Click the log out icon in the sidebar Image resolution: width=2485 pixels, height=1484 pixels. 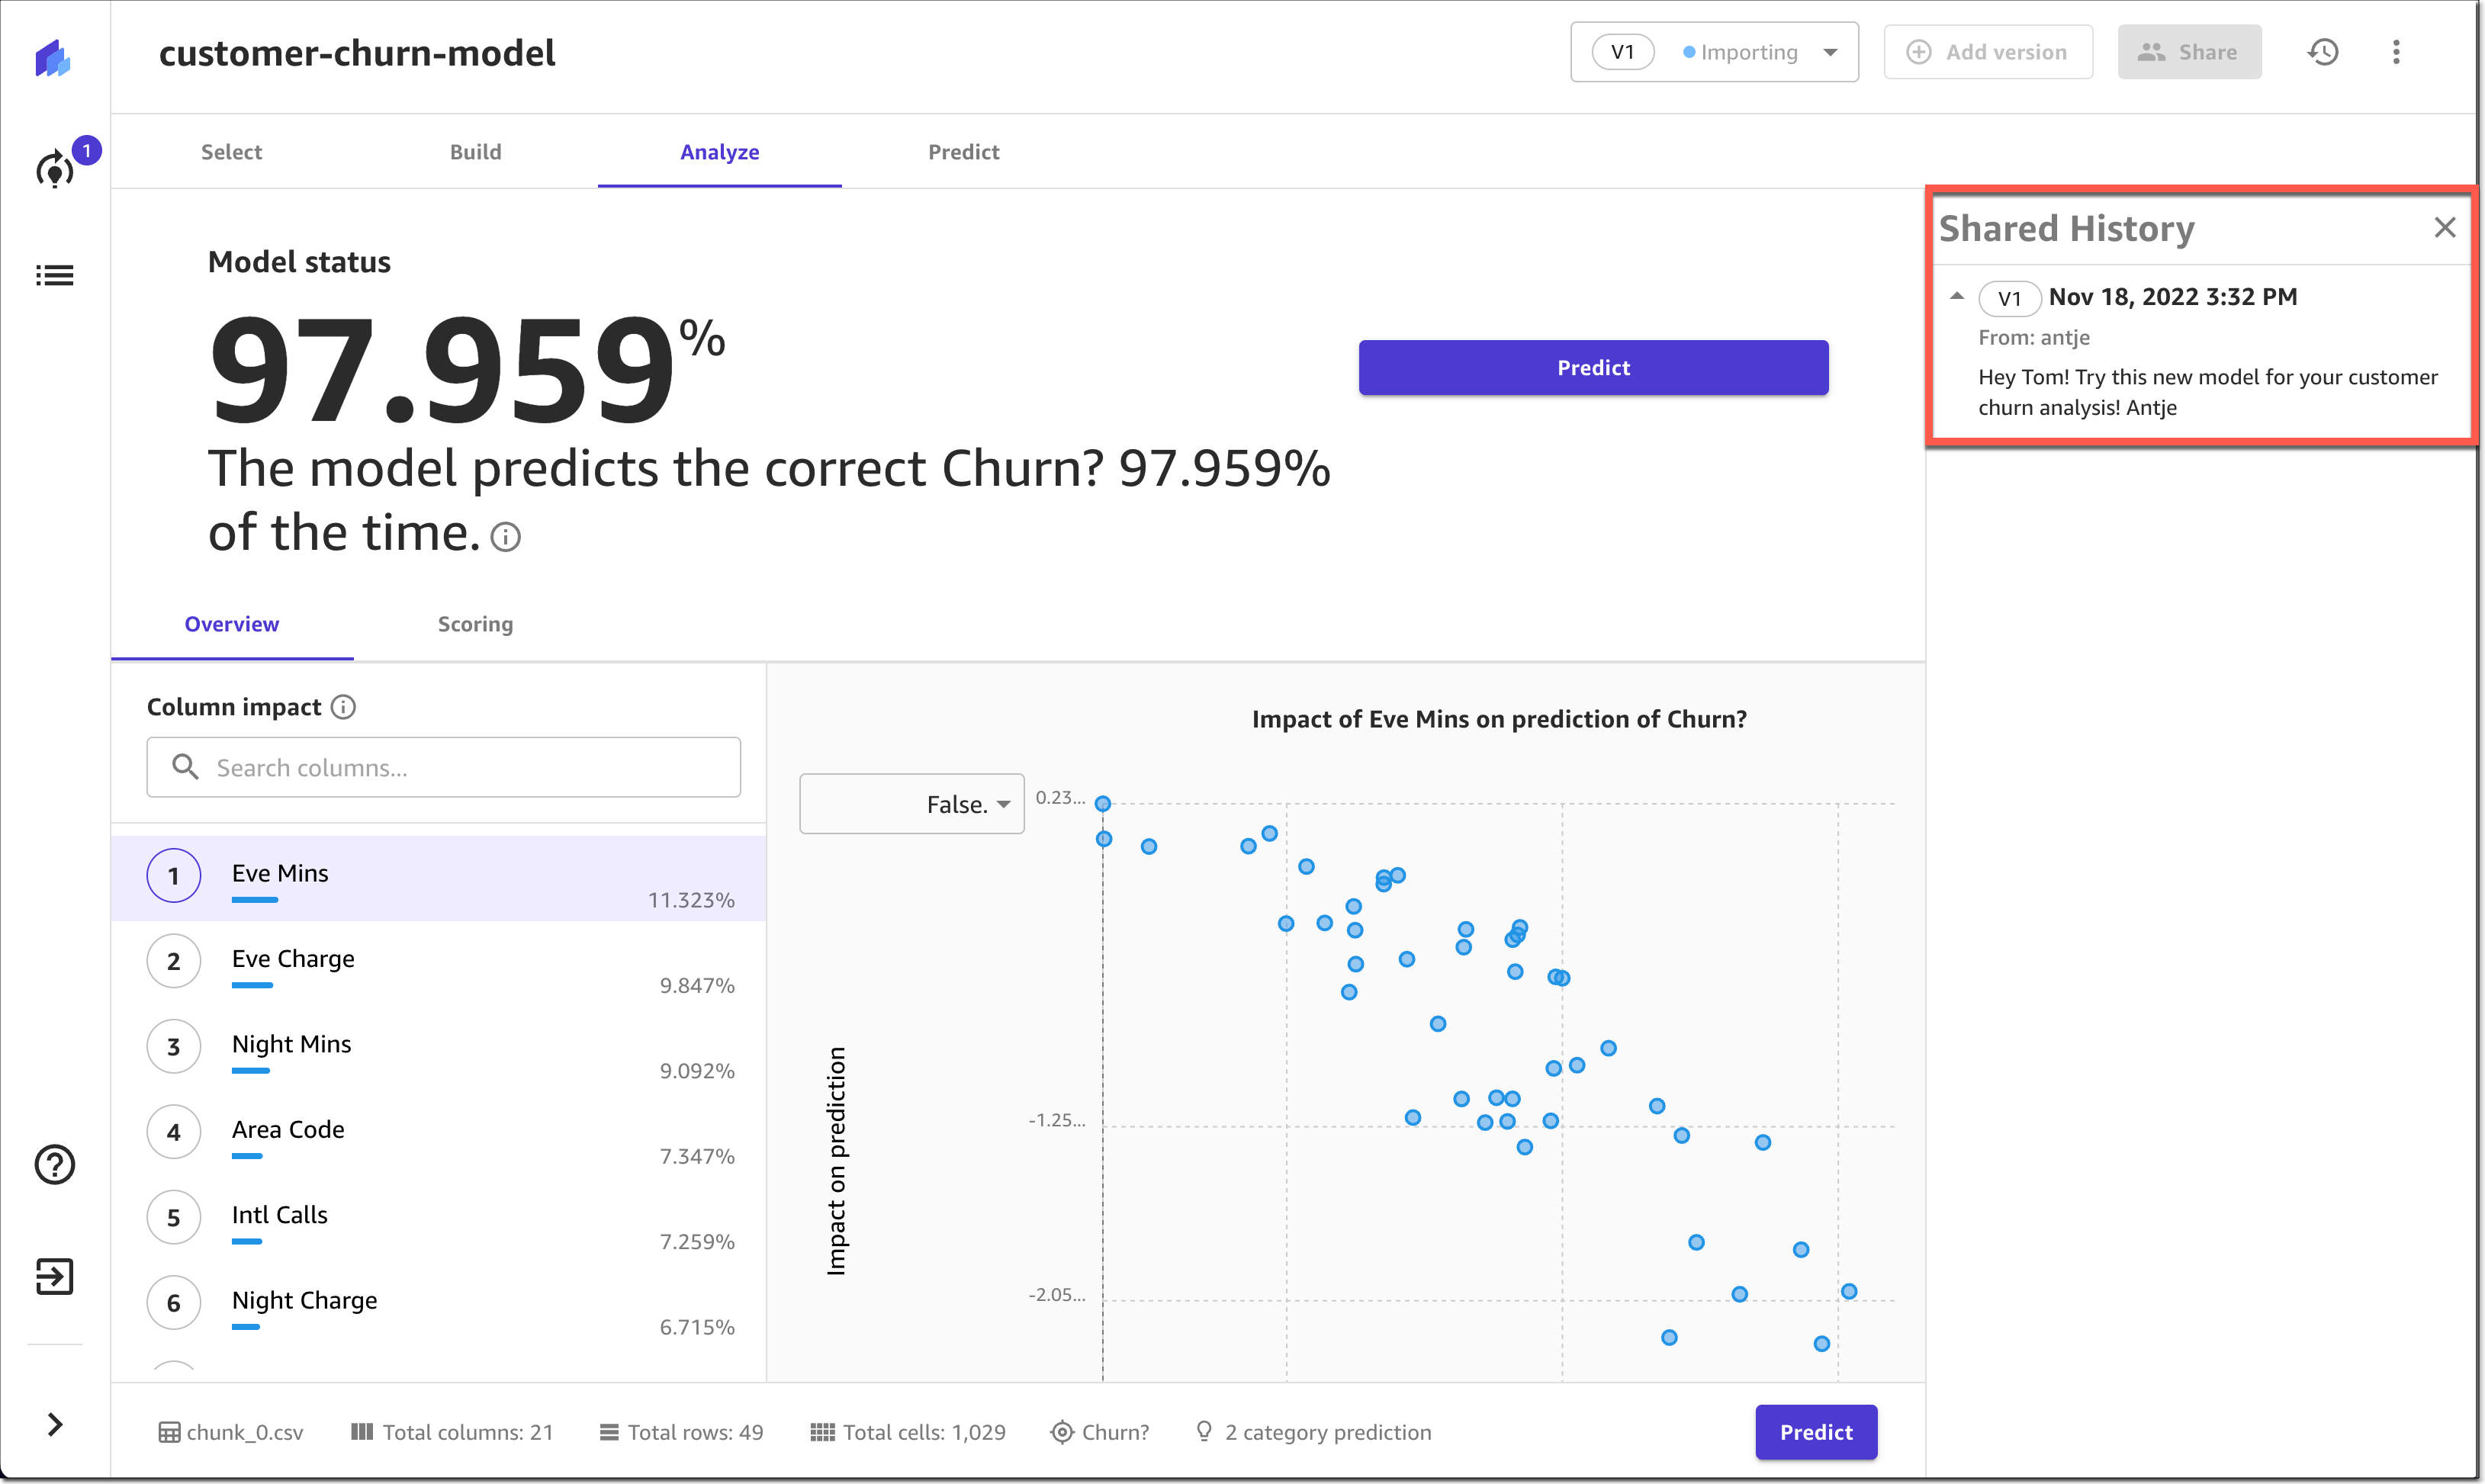click(55, 1276)
